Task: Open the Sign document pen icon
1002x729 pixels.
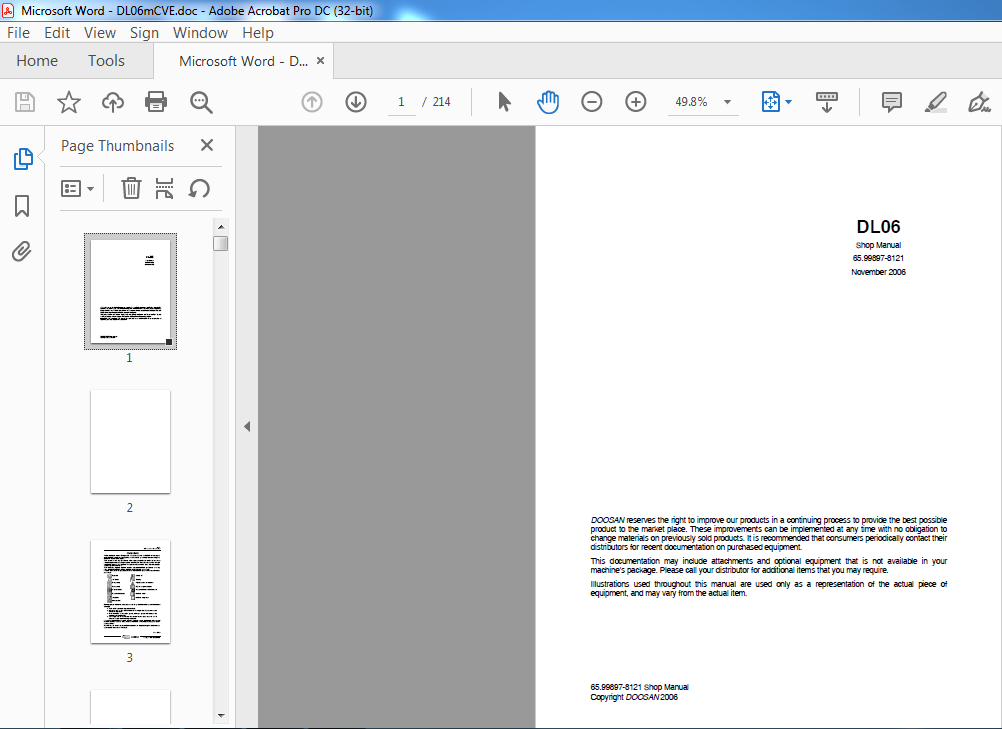Action: (979, 102)
